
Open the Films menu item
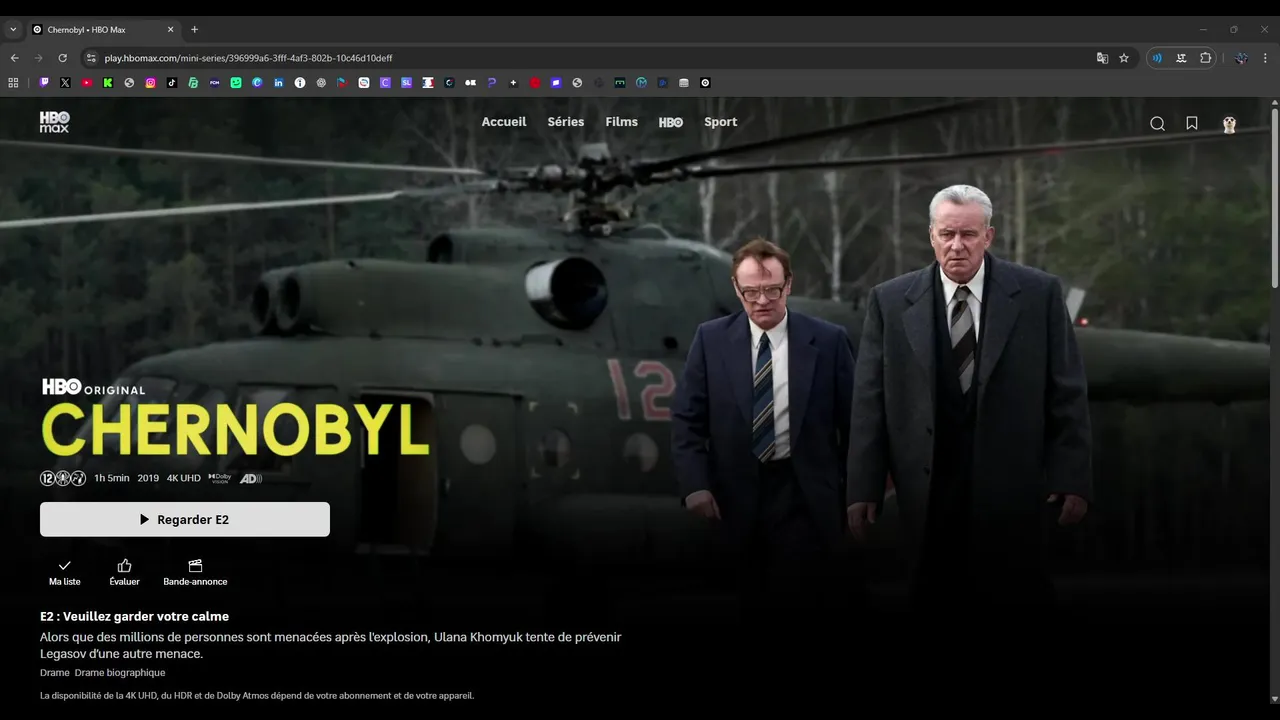pos(621,122)
